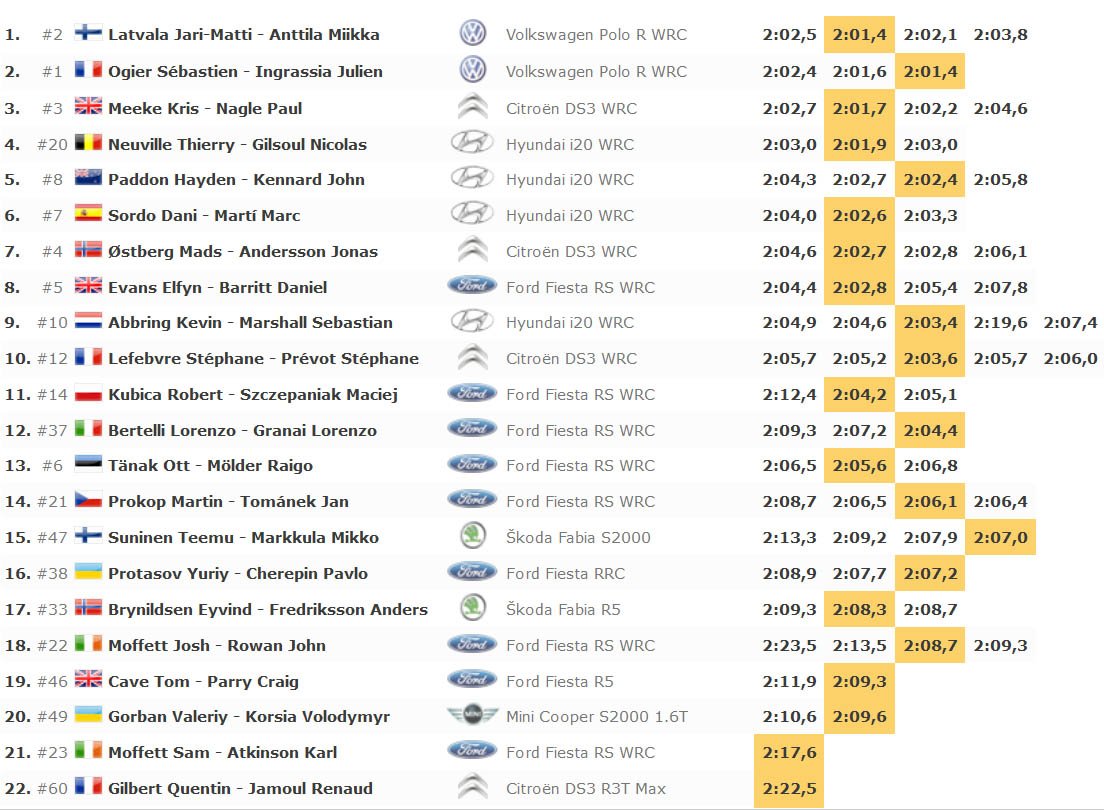Open crew Latvala Jari-Matti - Anttila Miikka

point(244,35)
